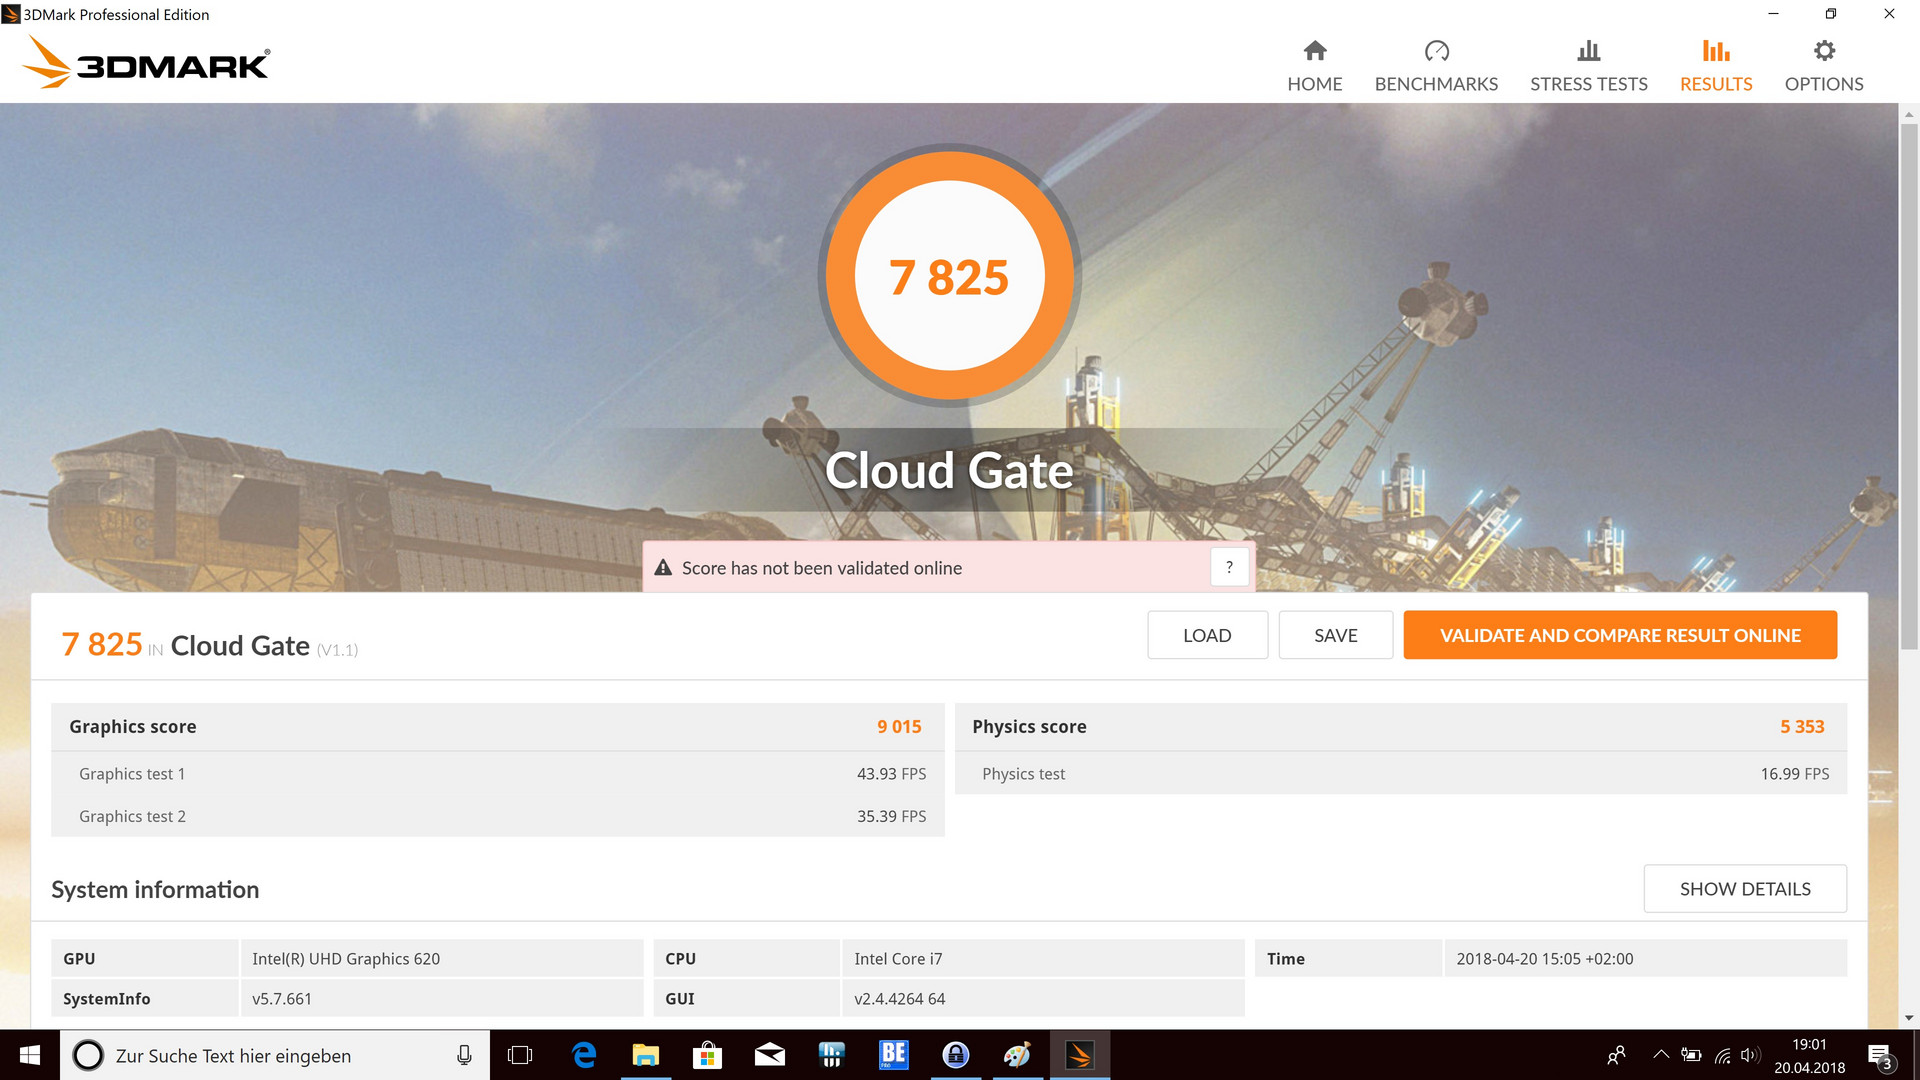Click scrollbar down arrow
Screen dimensions: 1920x1080
coord(1909,1018)
